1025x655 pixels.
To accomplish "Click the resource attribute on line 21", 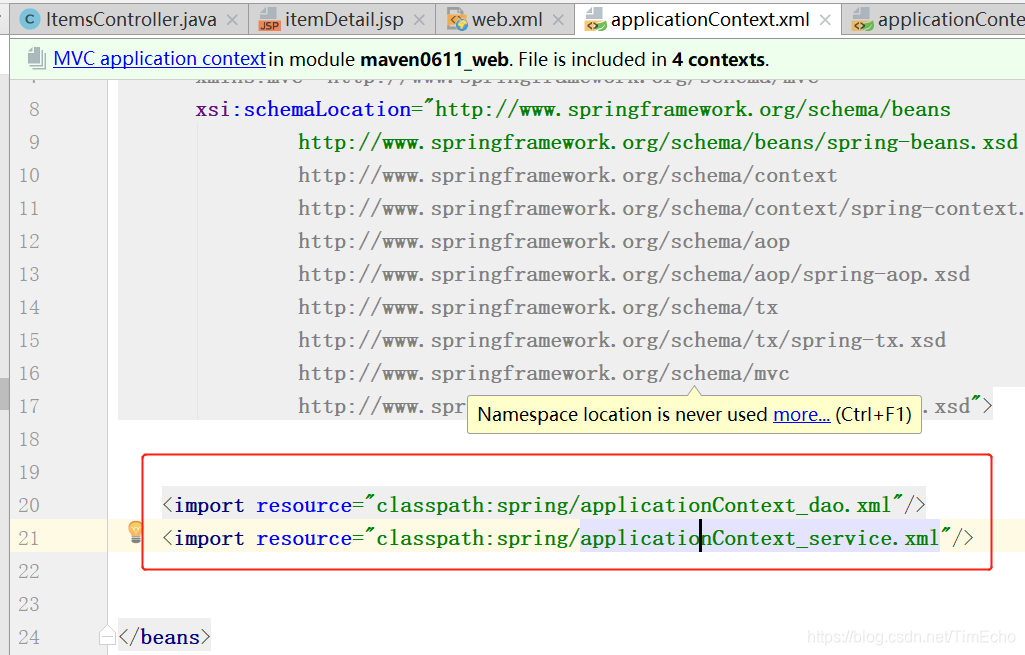I will pos(304,538).
